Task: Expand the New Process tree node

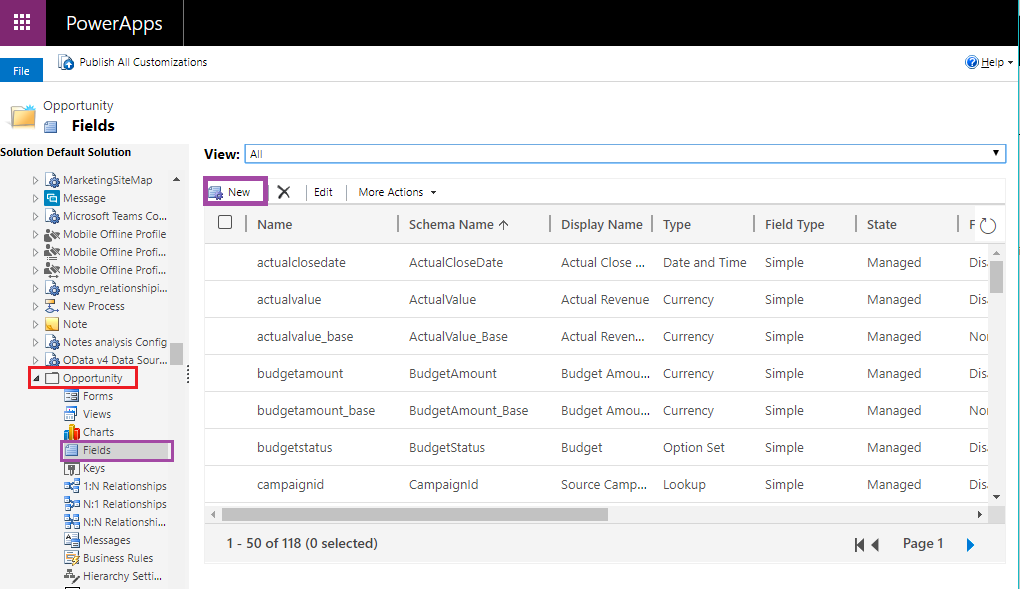Action: 36,306
